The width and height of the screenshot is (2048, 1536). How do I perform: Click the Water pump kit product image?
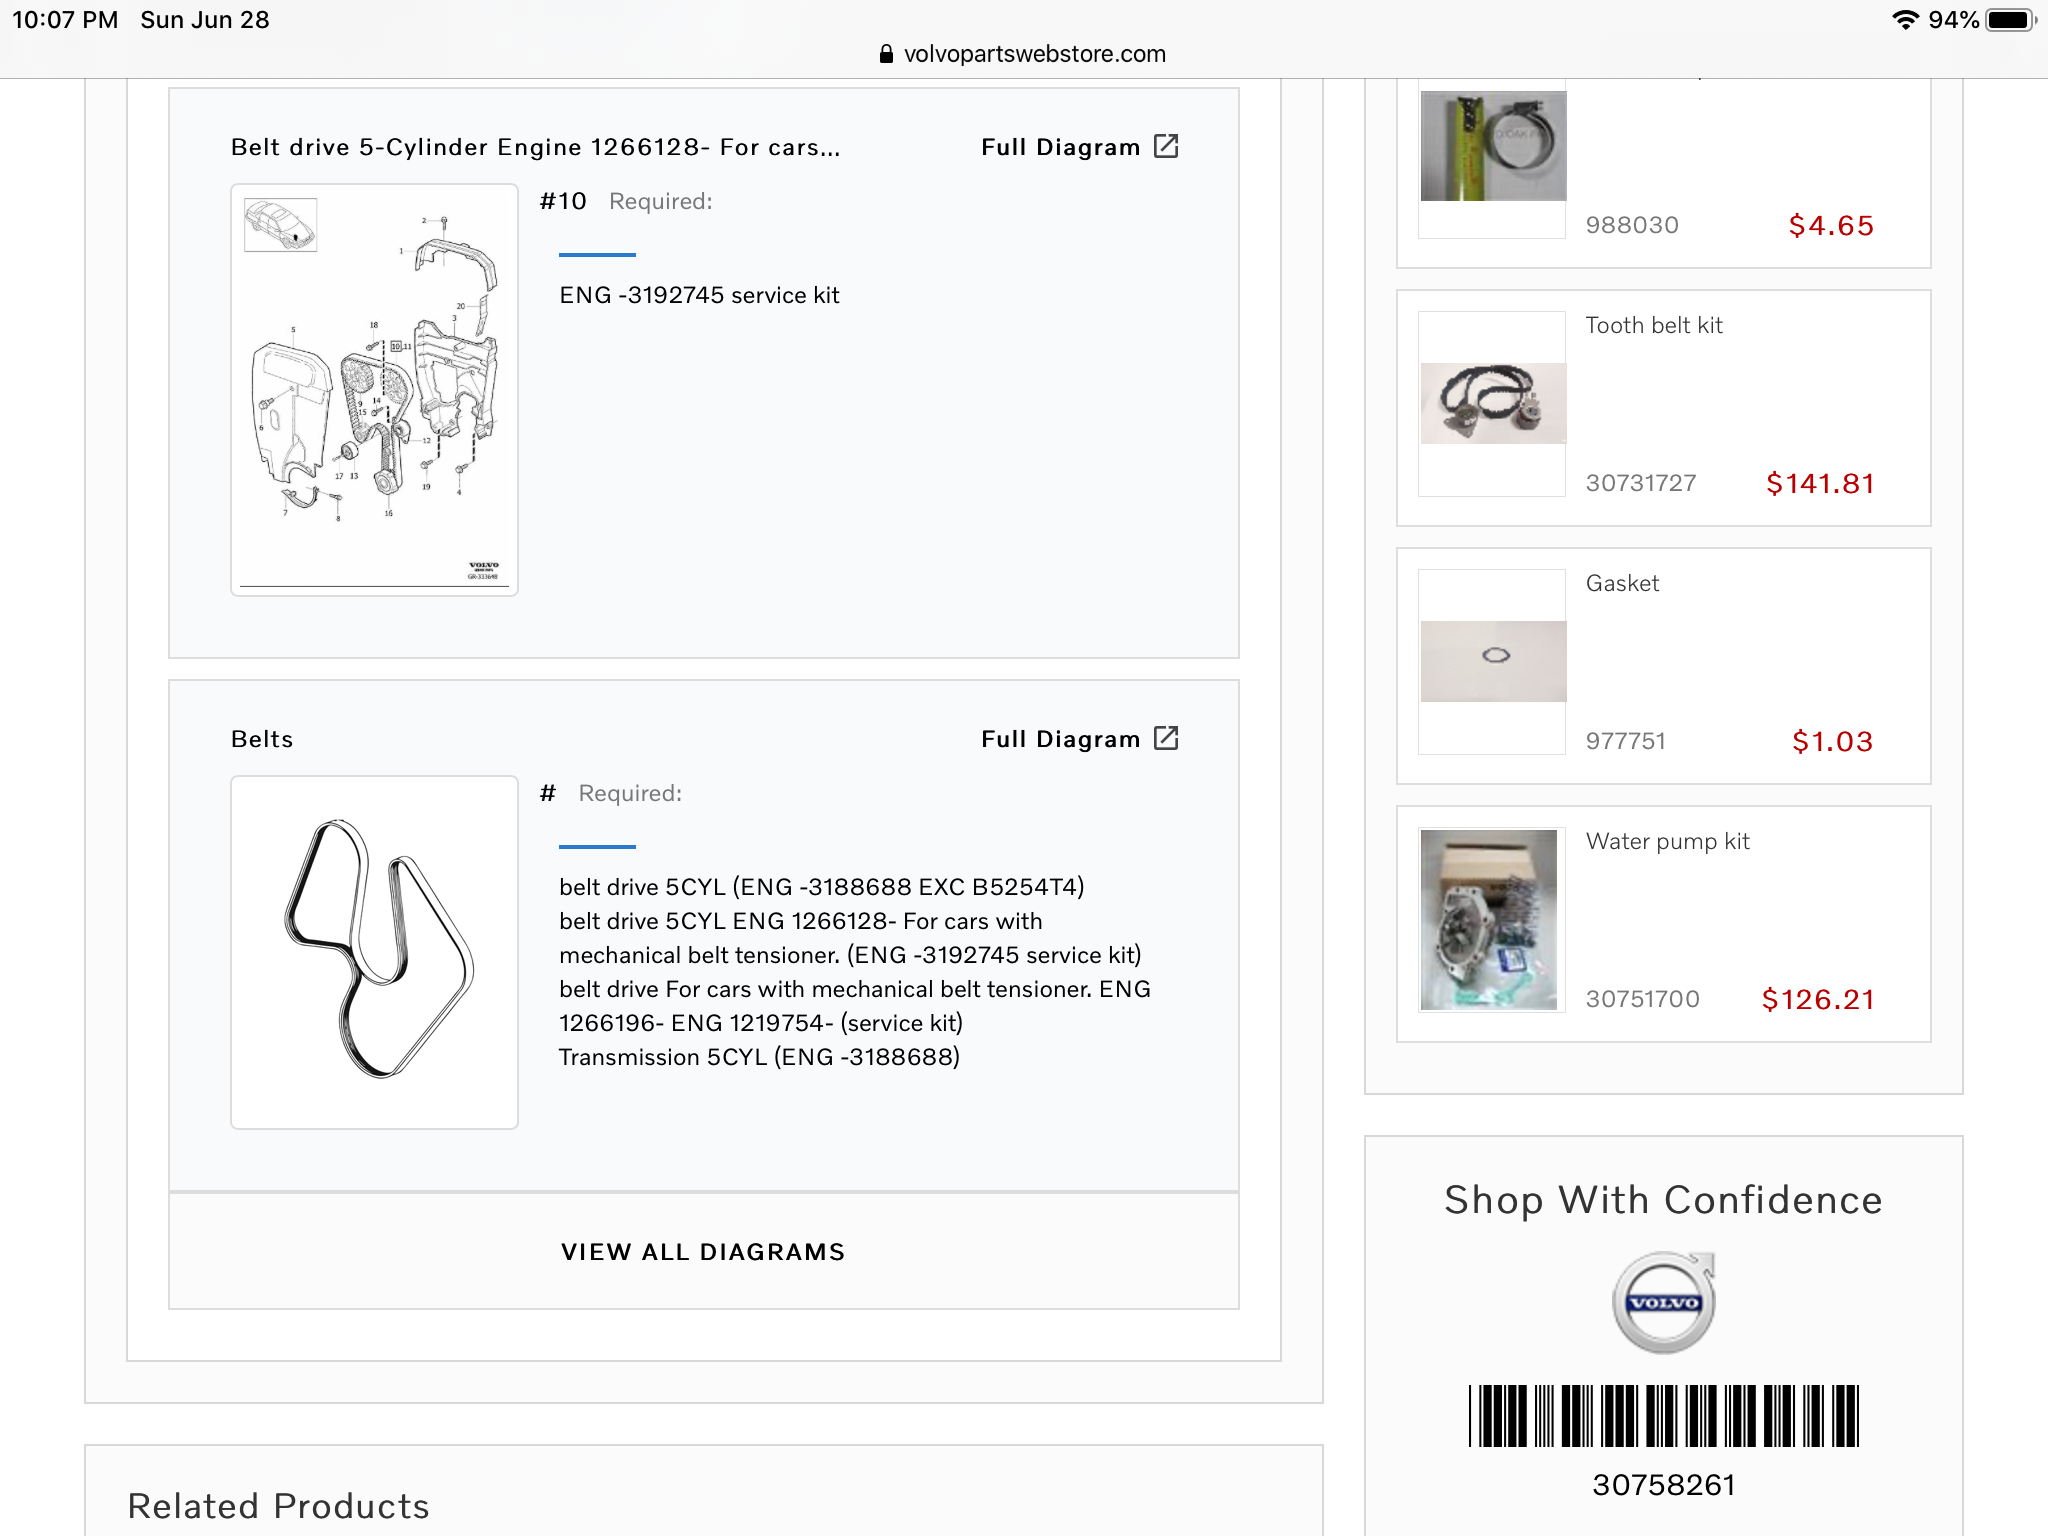click(1489, 919)
